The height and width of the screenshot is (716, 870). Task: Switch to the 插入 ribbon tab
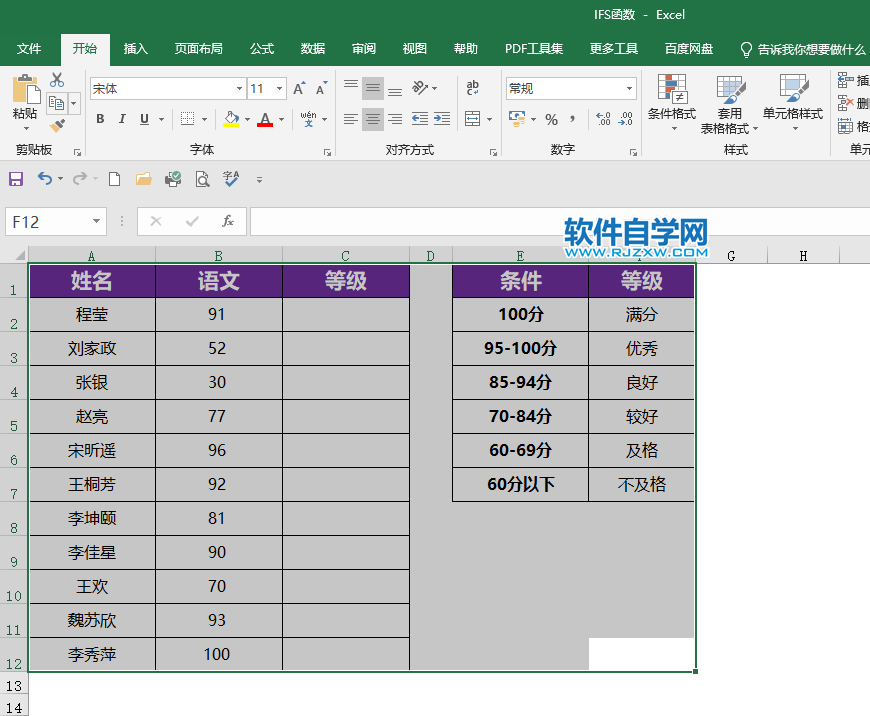(x=135, y=48)
